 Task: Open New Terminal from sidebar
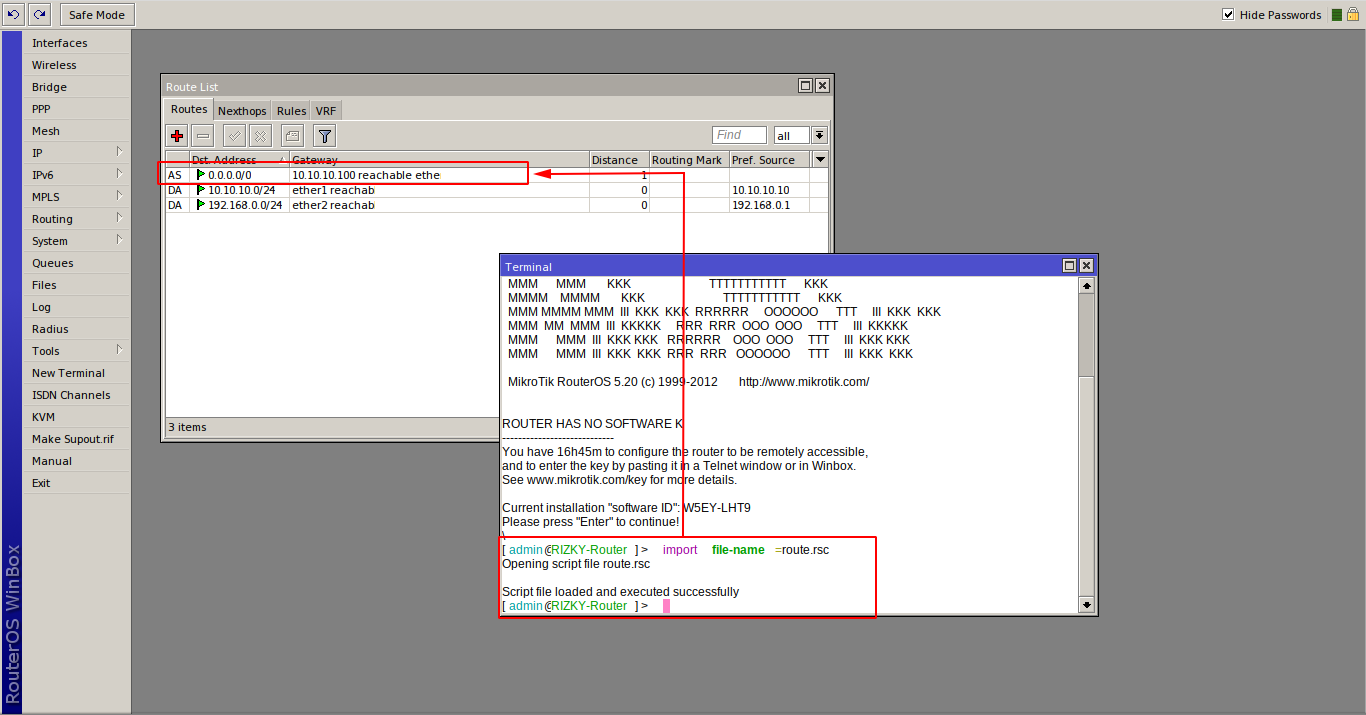tap(77, 373)
